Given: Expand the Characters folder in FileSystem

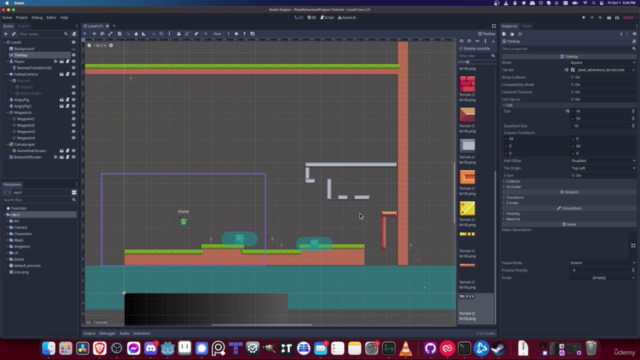Looking at the screenshot, I should 8,234.
